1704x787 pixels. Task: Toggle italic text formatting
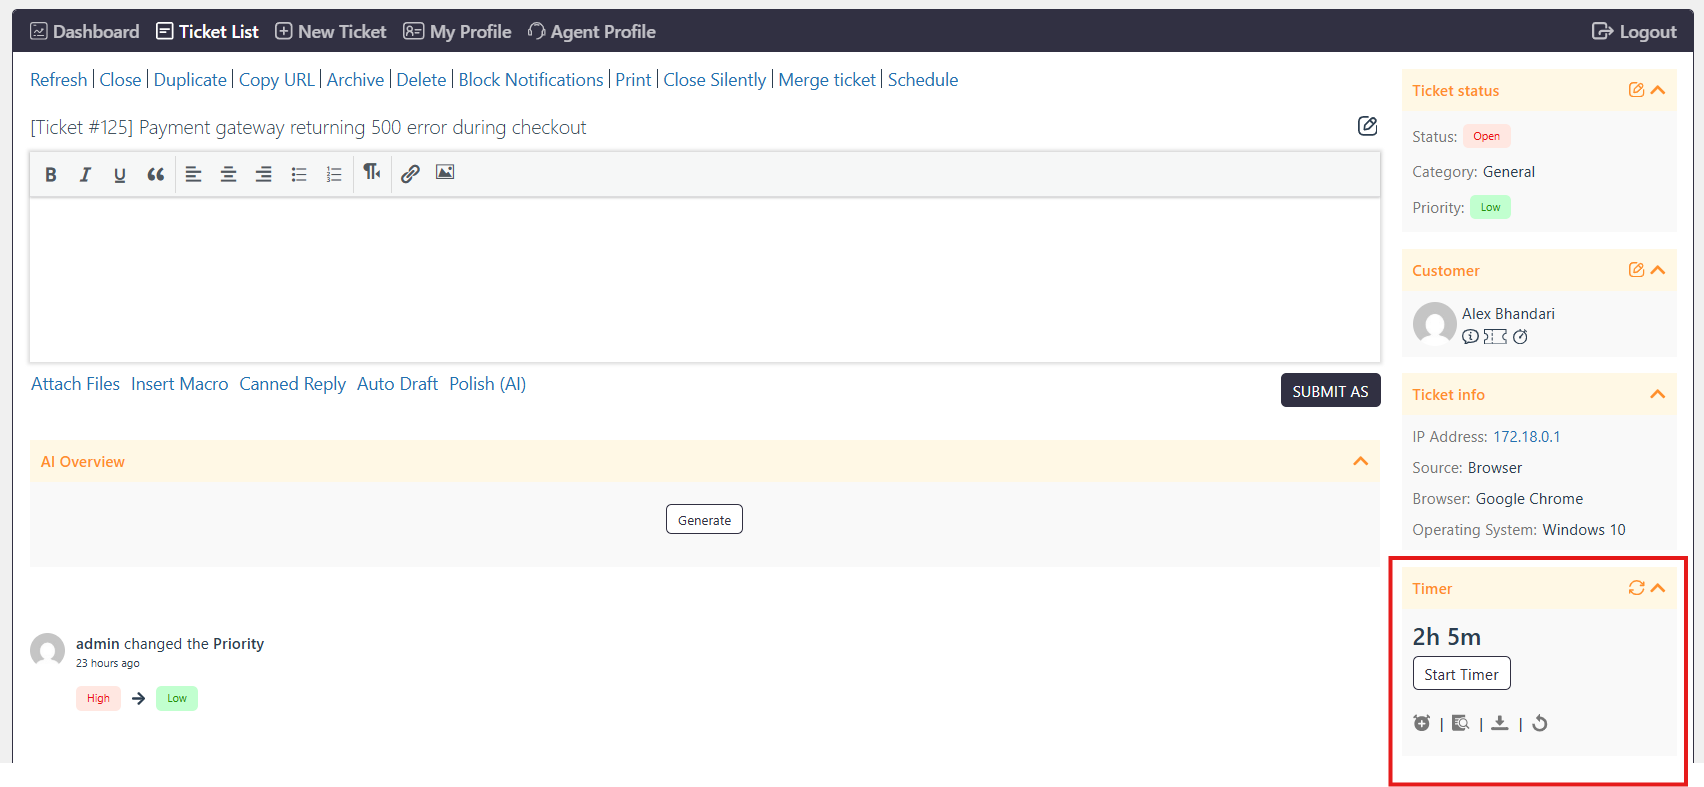click(85, 174)
